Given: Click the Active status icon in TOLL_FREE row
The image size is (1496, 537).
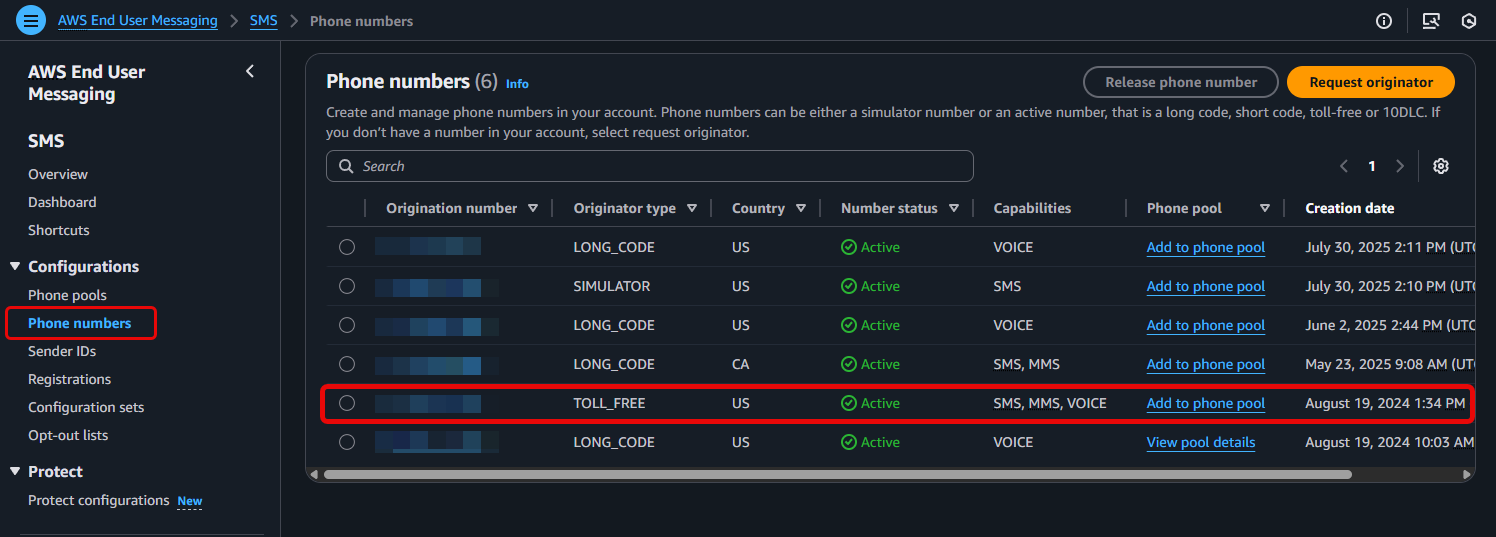Looking at the screenshot, I should (x=849, y=403).
